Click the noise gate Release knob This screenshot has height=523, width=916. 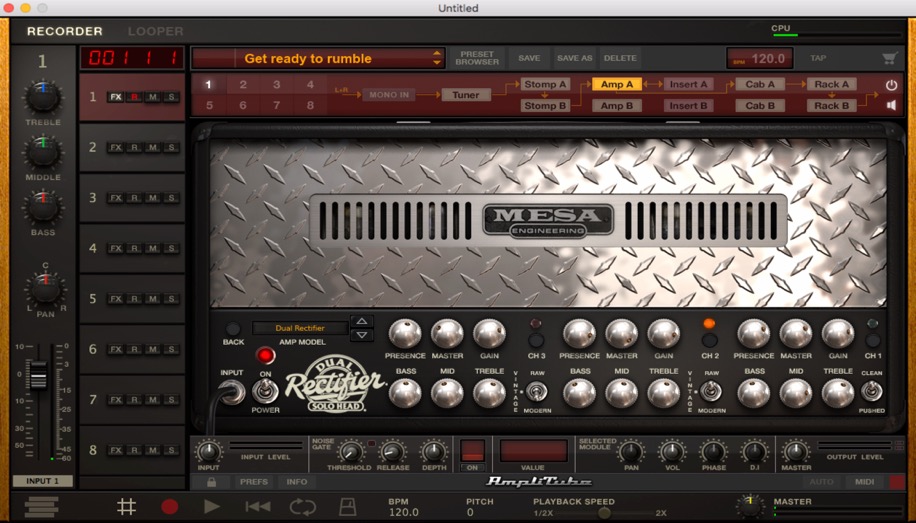(392, 452)
